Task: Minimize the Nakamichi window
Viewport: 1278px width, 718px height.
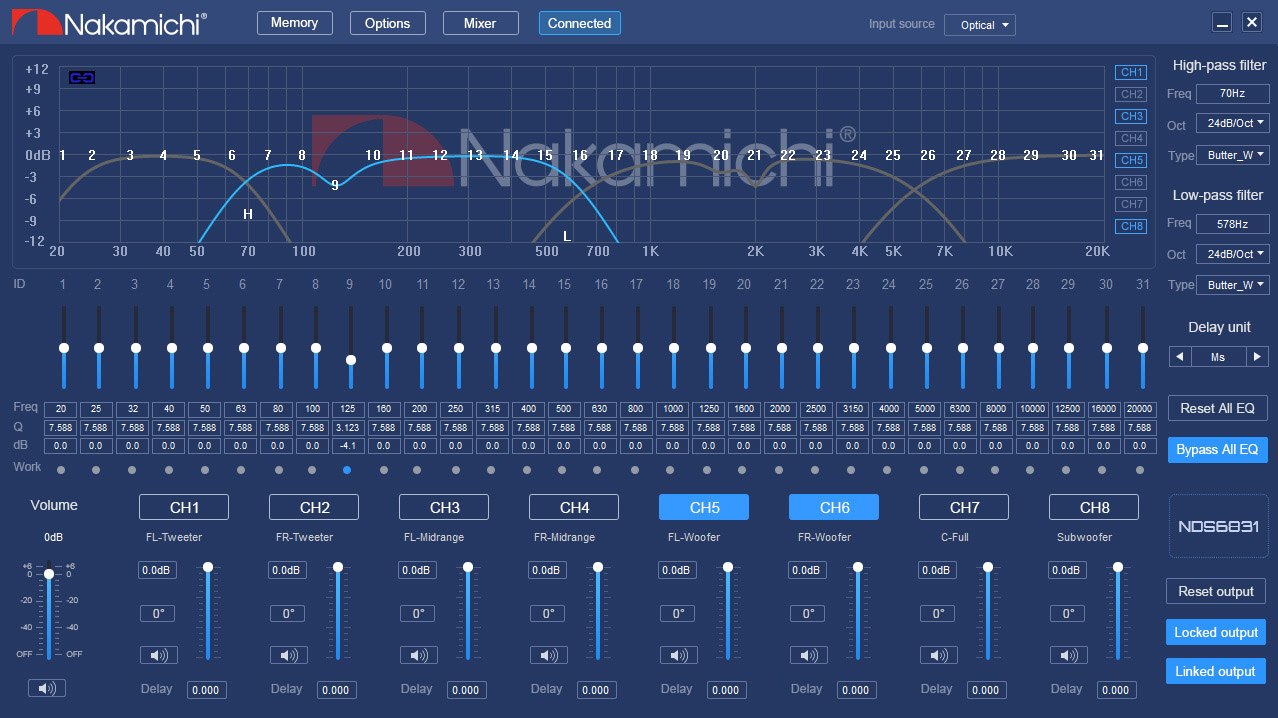Action: point(1222,22)
